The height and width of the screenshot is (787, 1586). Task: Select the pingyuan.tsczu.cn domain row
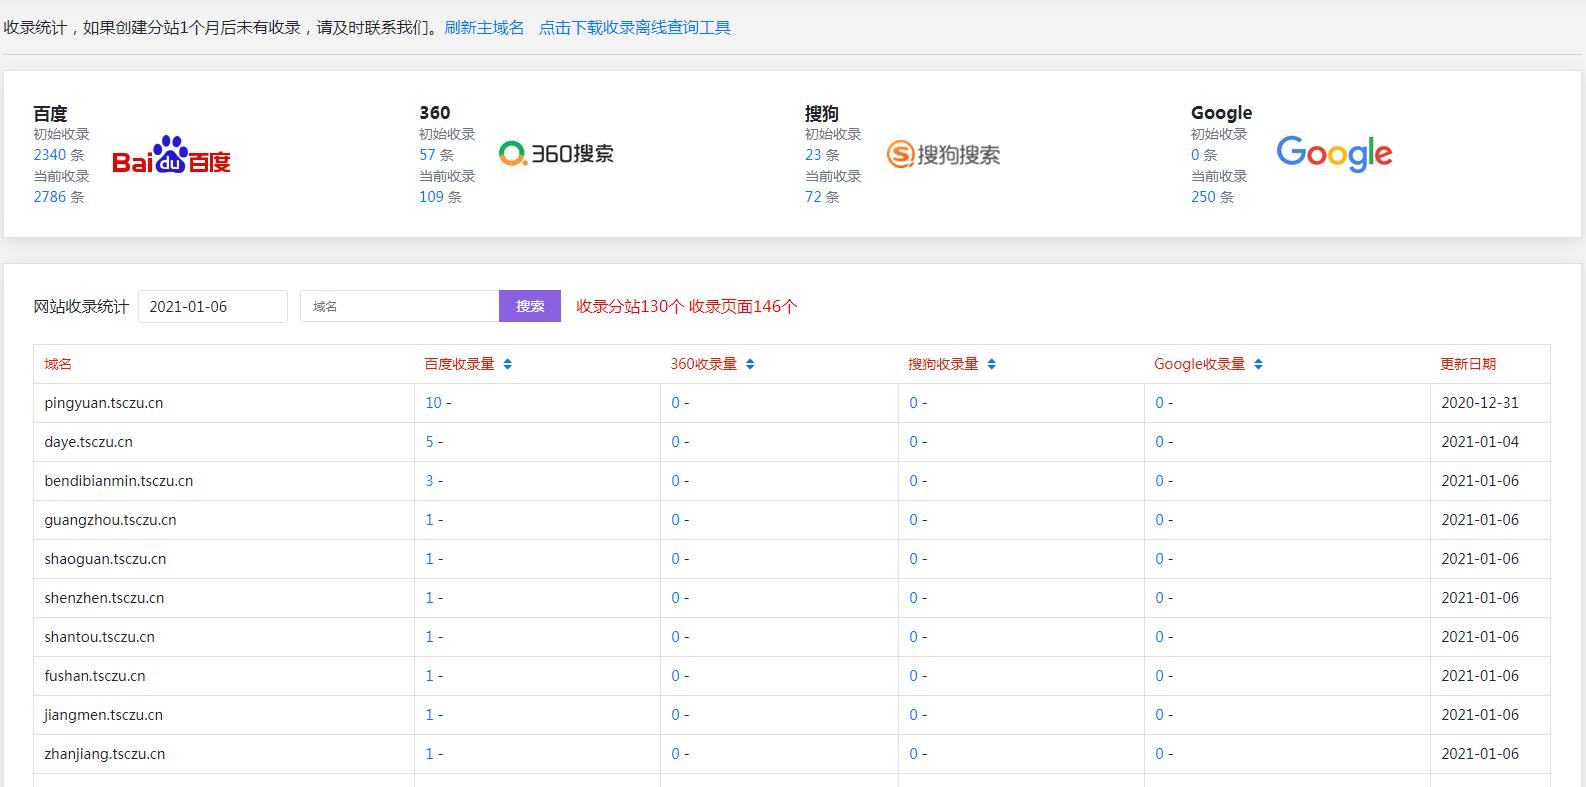point(104,403)
